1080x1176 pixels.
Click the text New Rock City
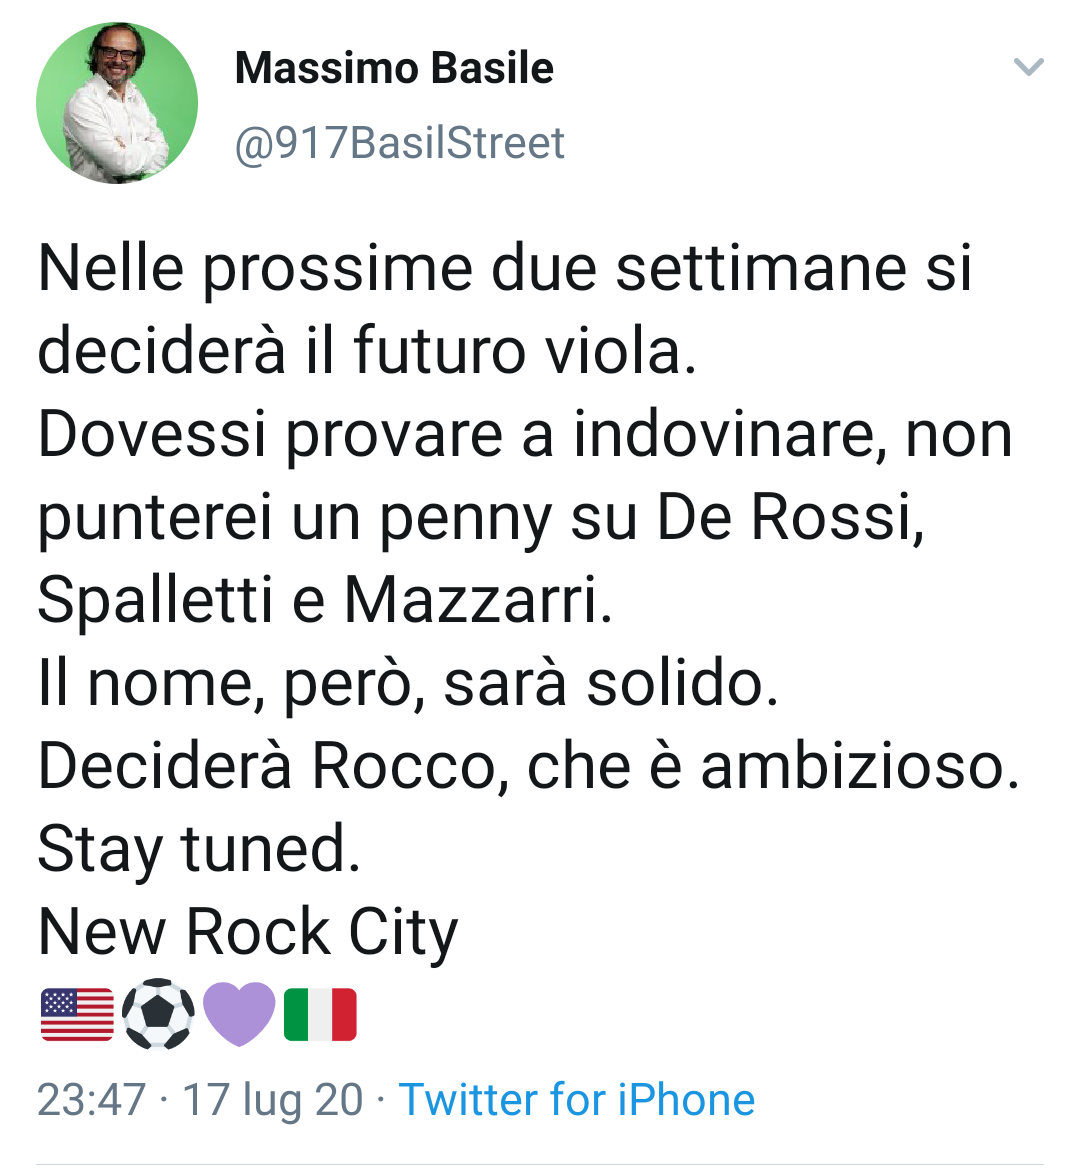[246, 932]
